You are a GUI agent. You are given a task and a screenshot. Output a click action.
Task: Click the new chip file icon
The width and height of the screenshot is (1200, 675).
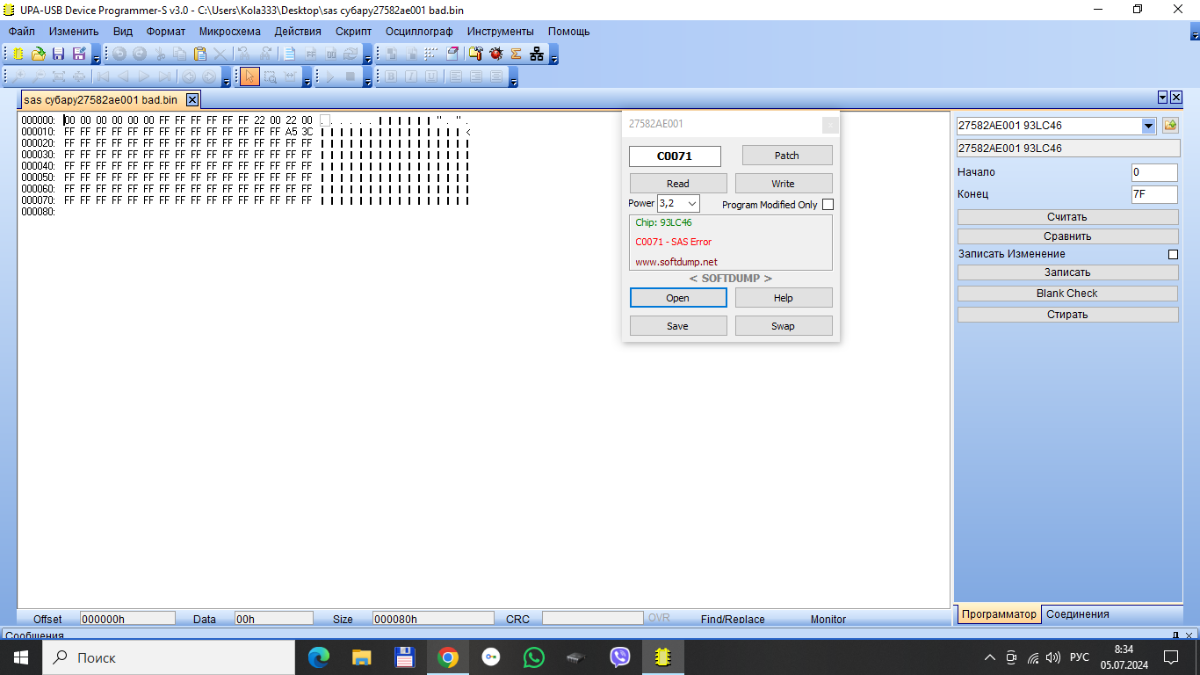point(18,53)
